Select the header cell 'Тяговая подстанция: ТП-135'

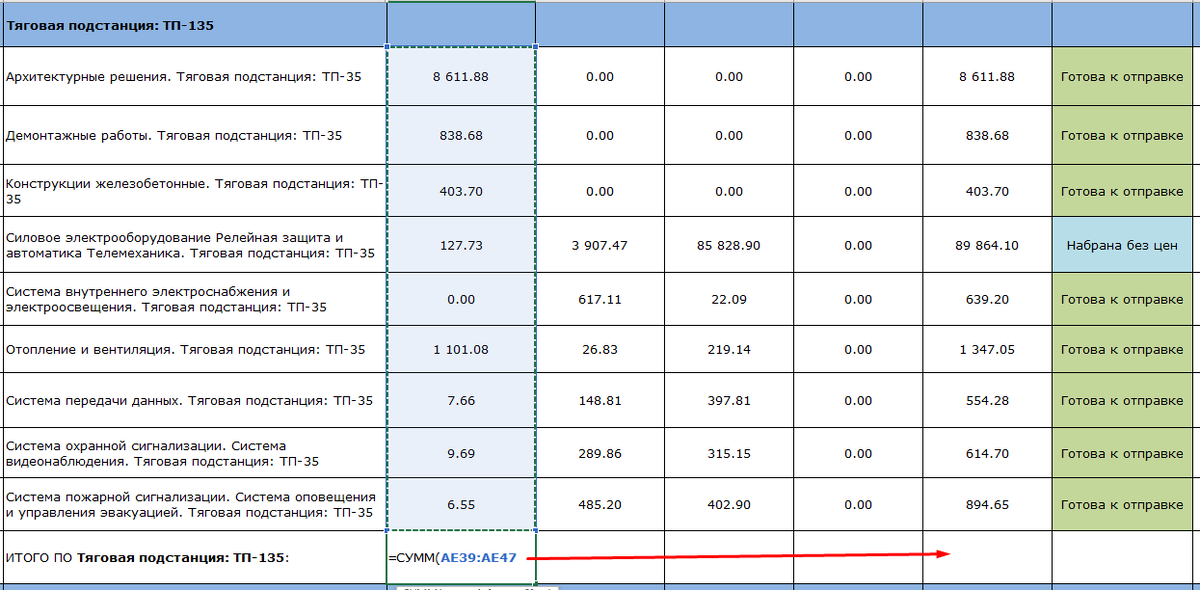(193, 24)
